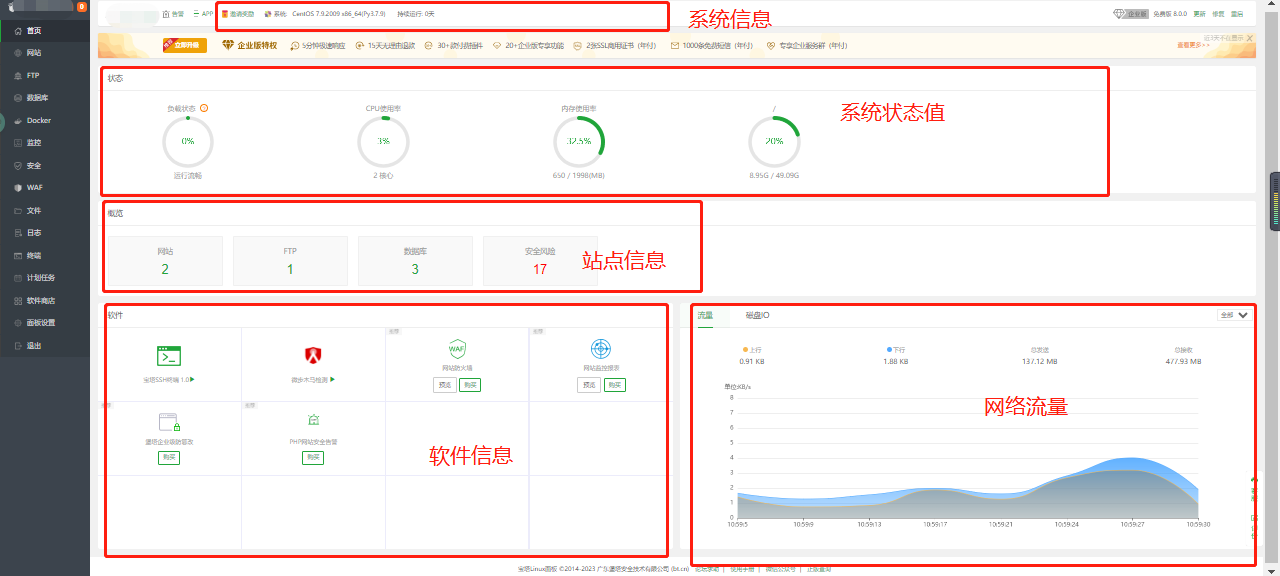
Task: Click the WAF icon in sidebar
Action: (x=18, y=188)
